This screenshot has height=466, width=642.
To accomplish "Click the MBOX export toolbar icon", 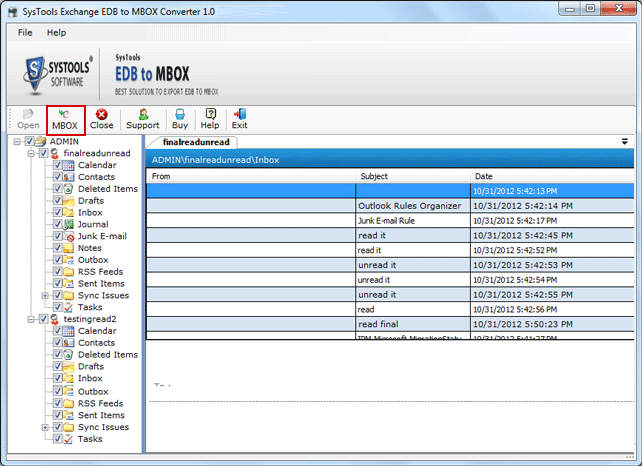I will tap(65, 114).
